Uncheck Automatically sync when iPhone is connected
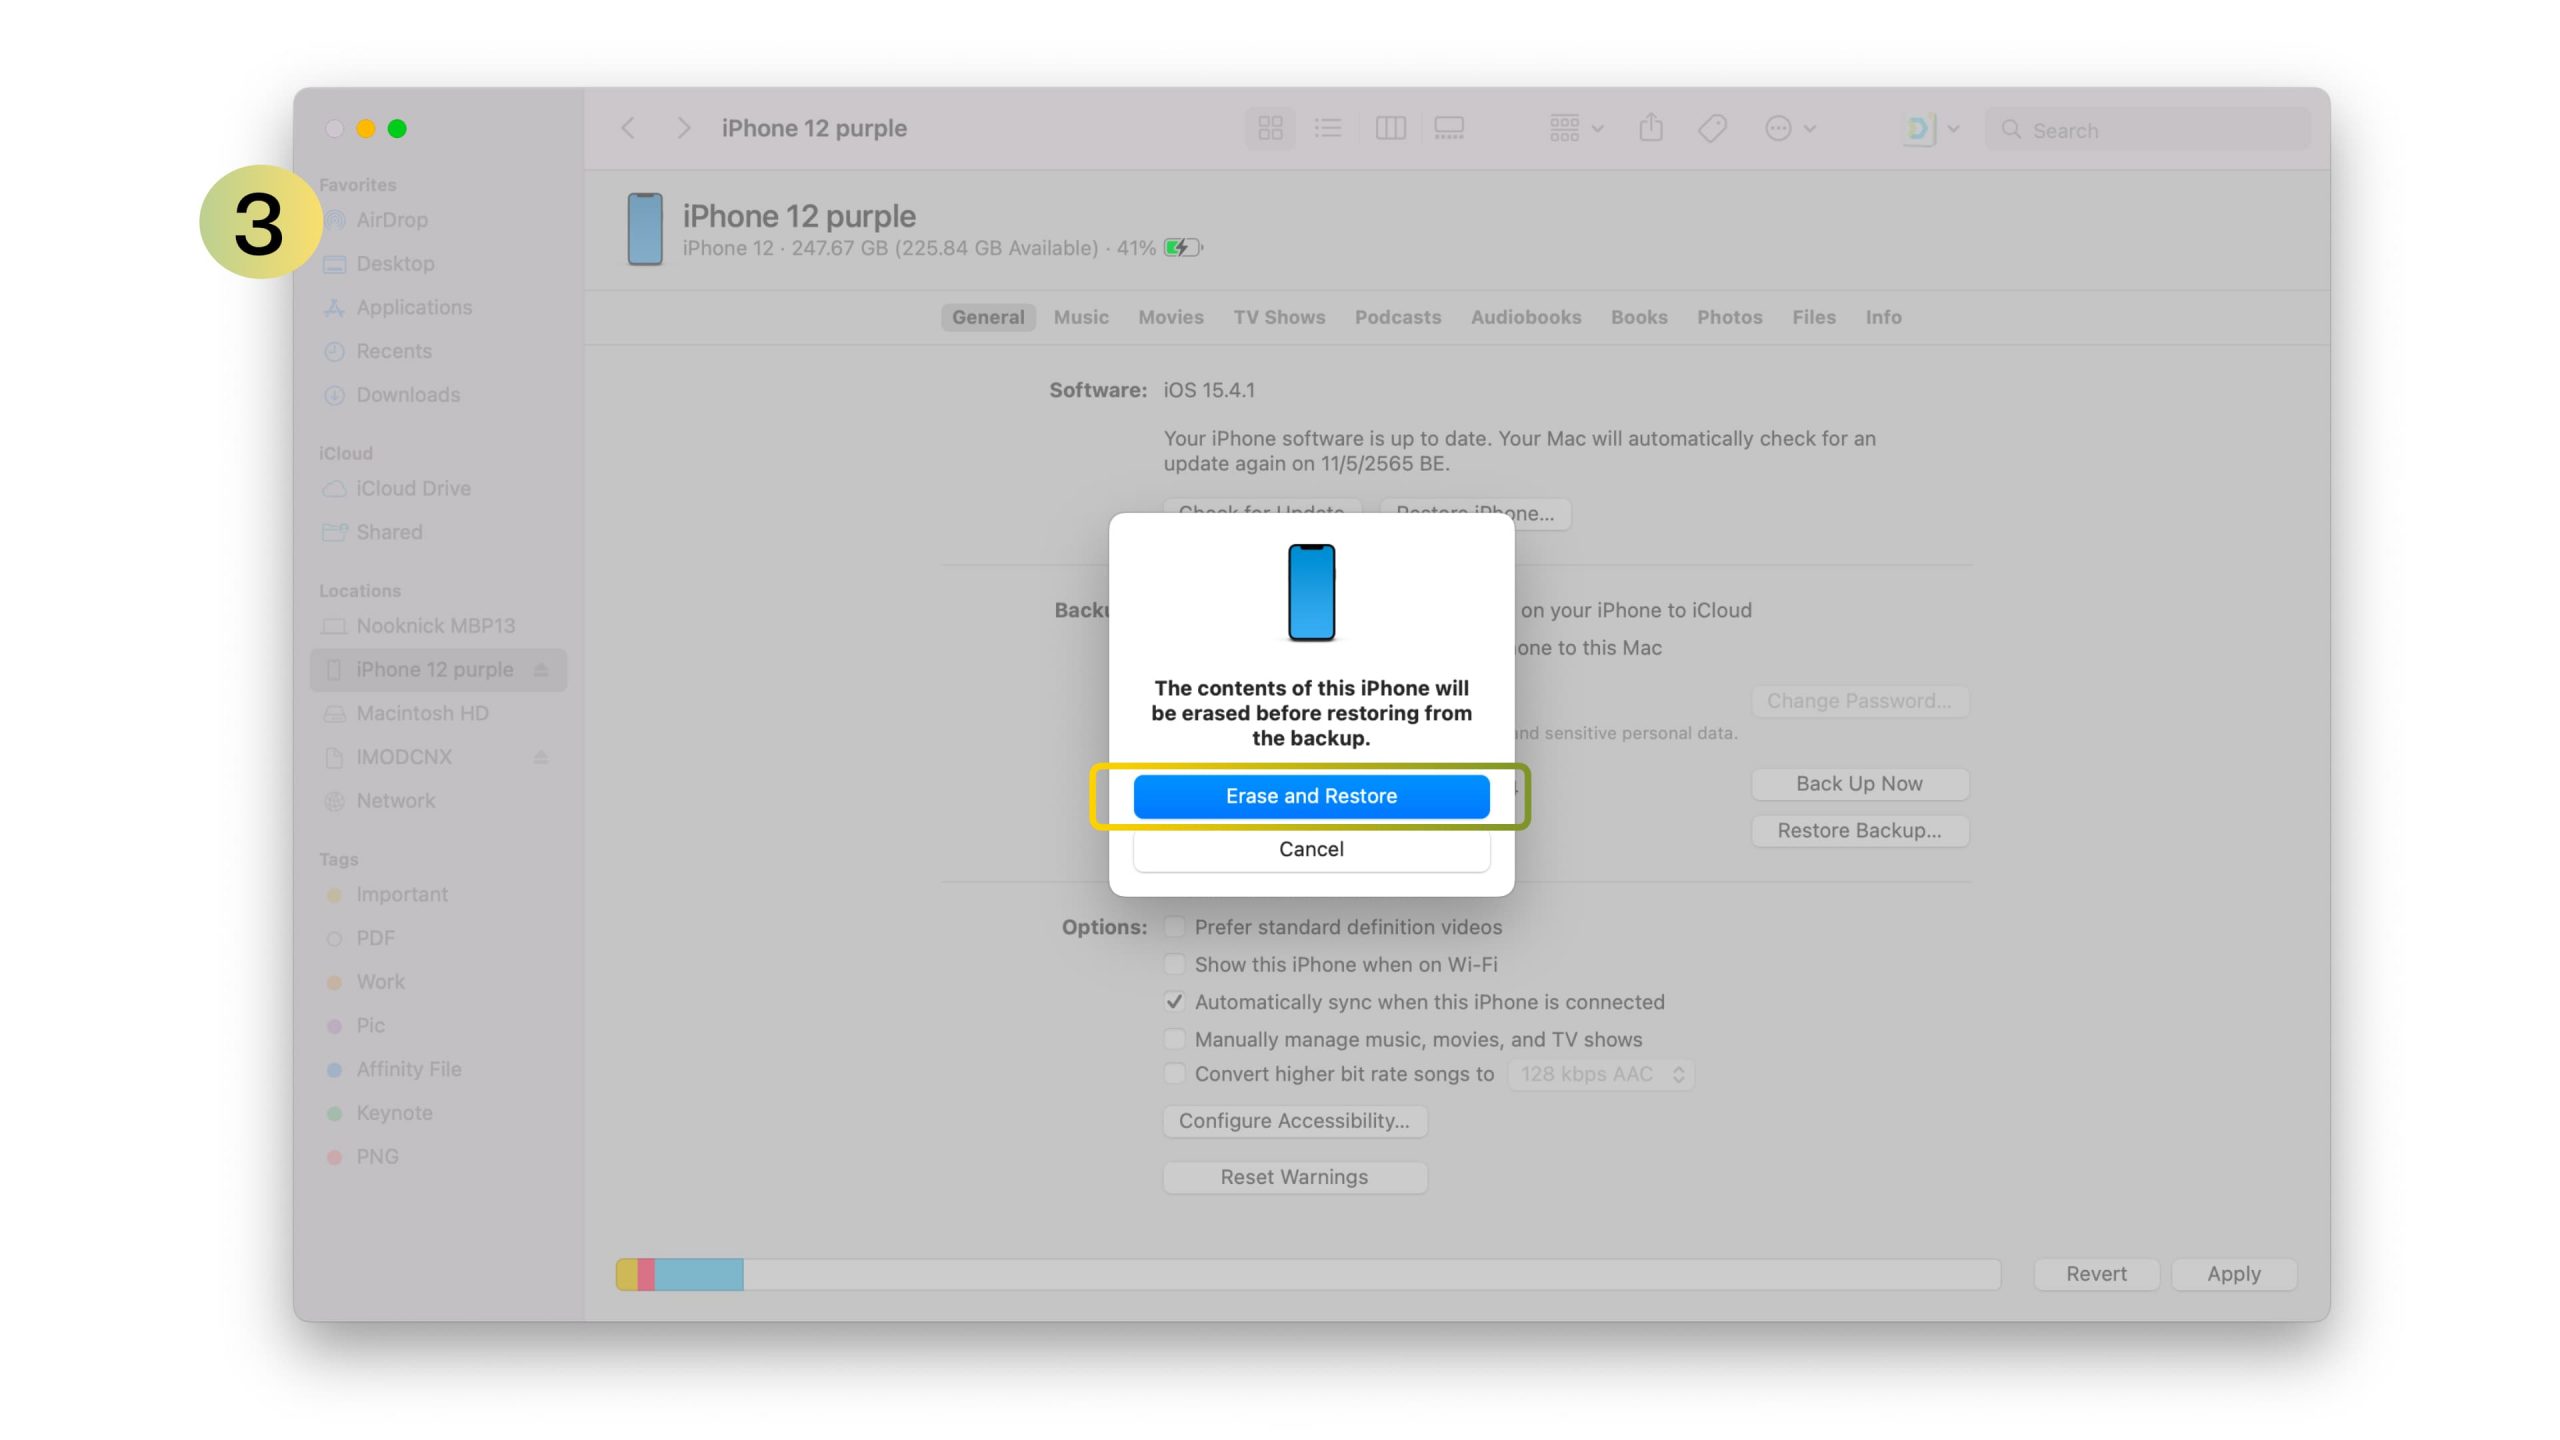This screenshot has height=1440, width=2560. pos(1175,1002)
